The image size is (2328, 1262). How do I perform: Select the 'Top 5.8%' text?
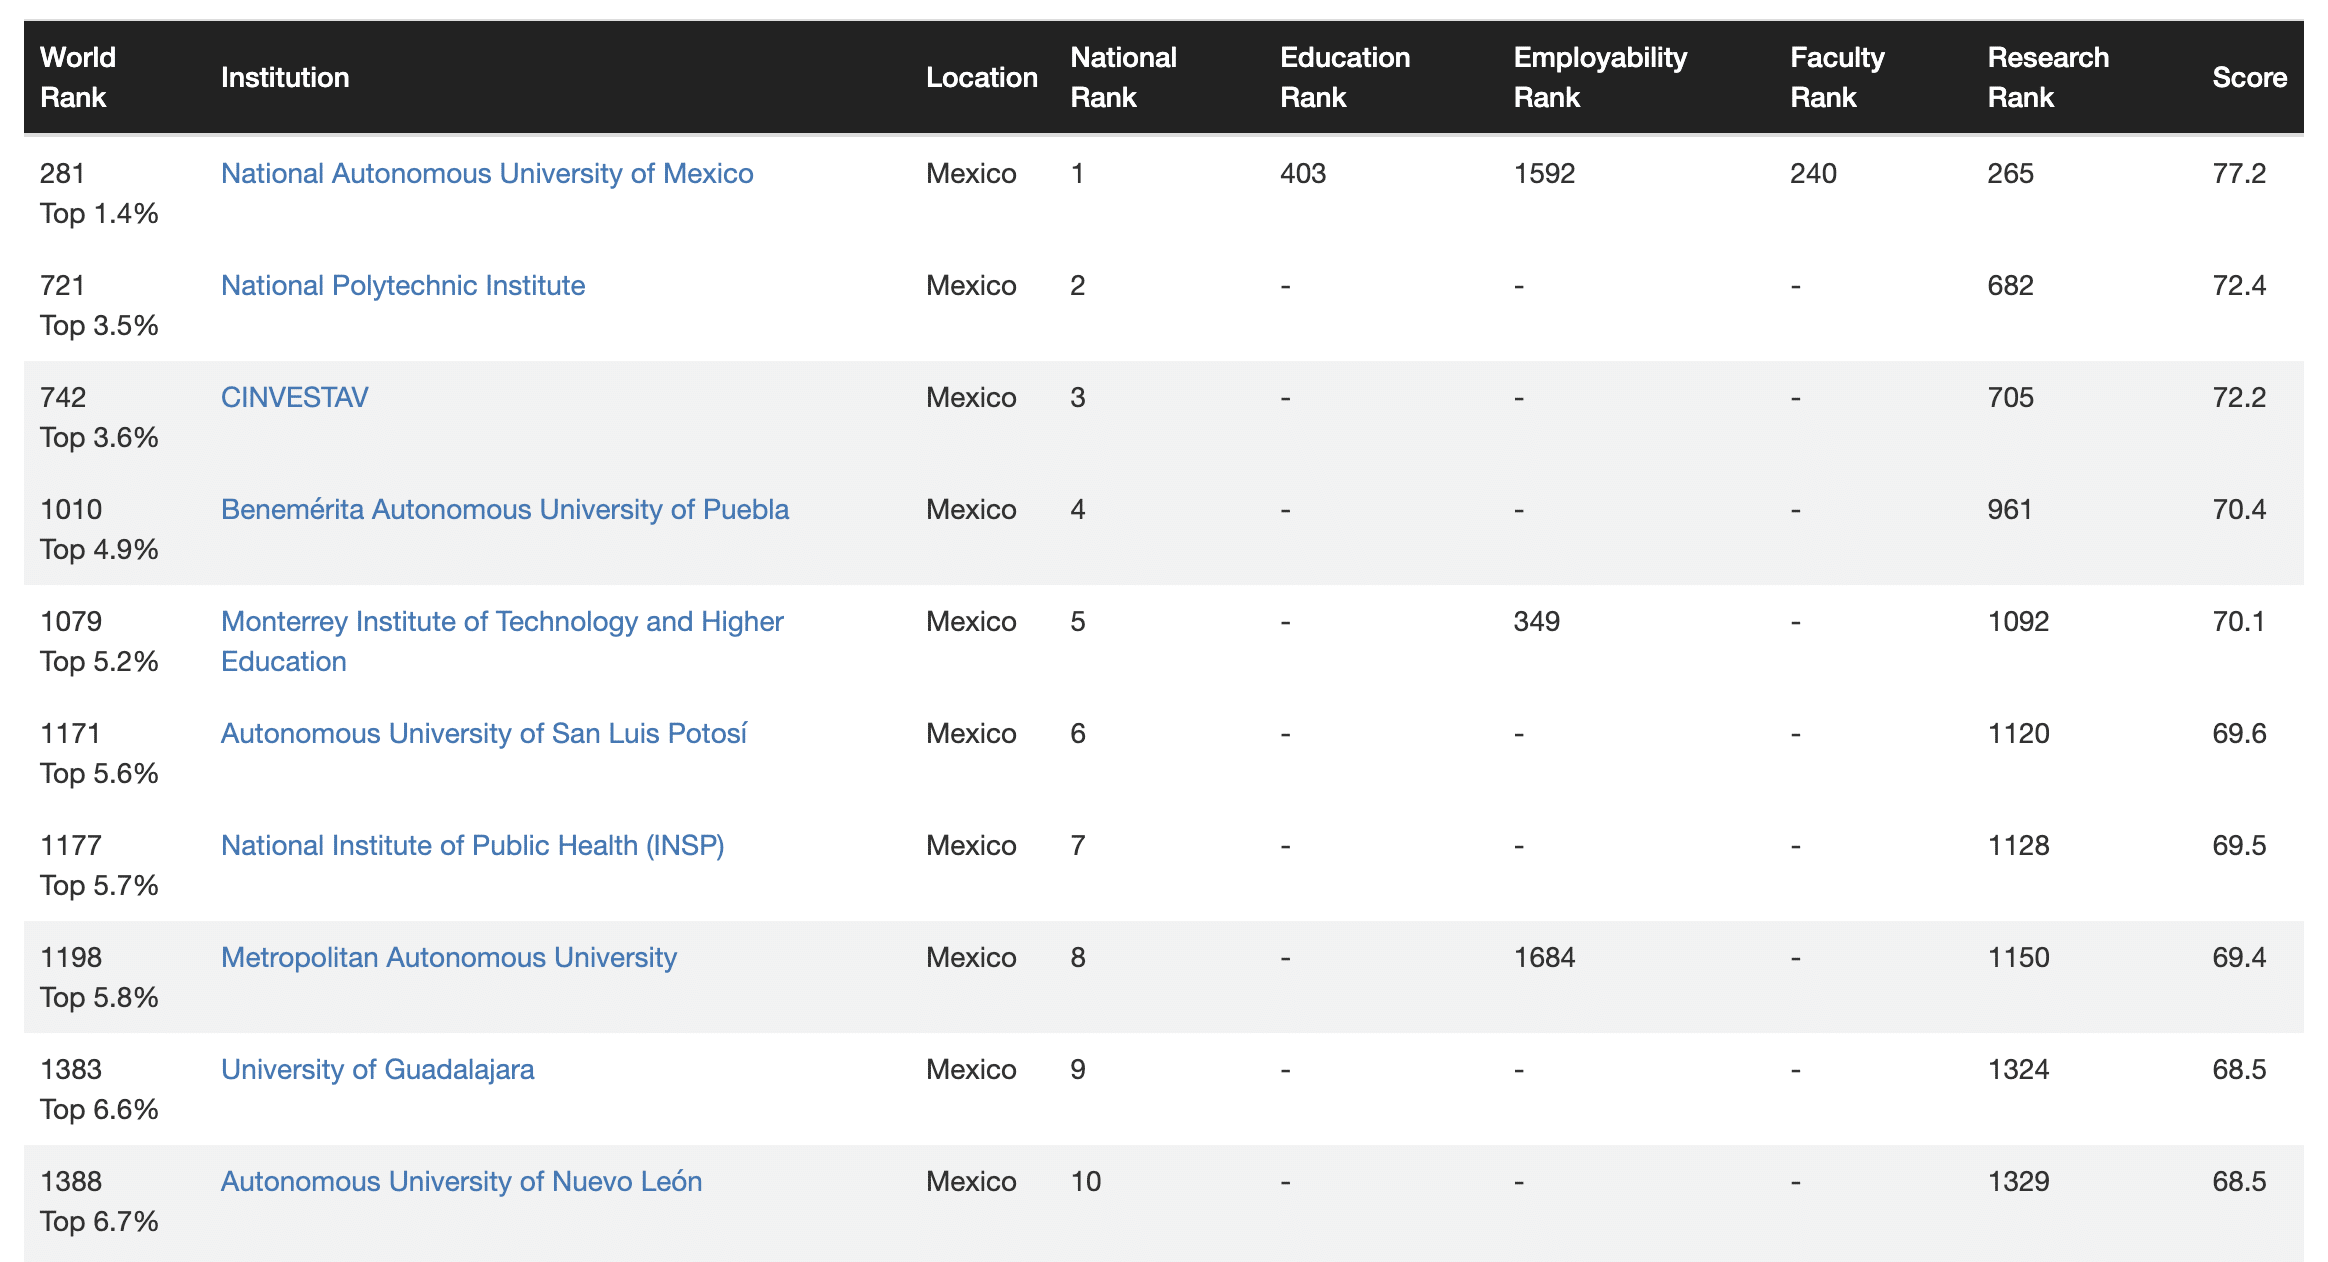99,997
